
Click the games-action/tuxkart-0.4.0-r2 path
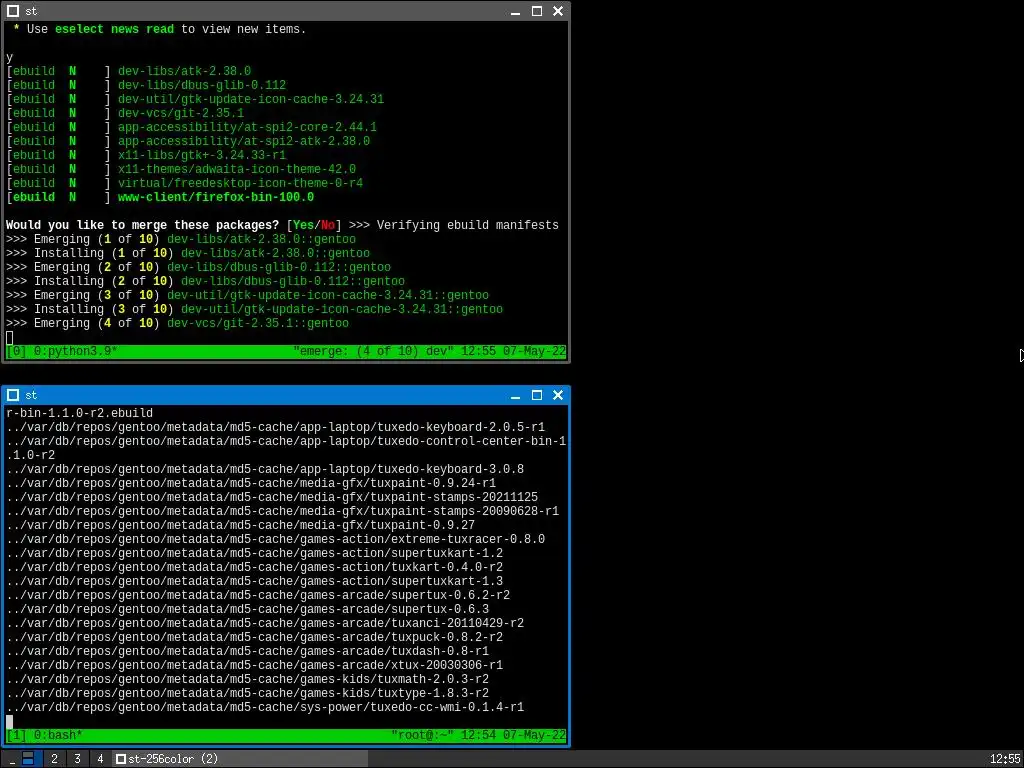[x=255, y=568]
